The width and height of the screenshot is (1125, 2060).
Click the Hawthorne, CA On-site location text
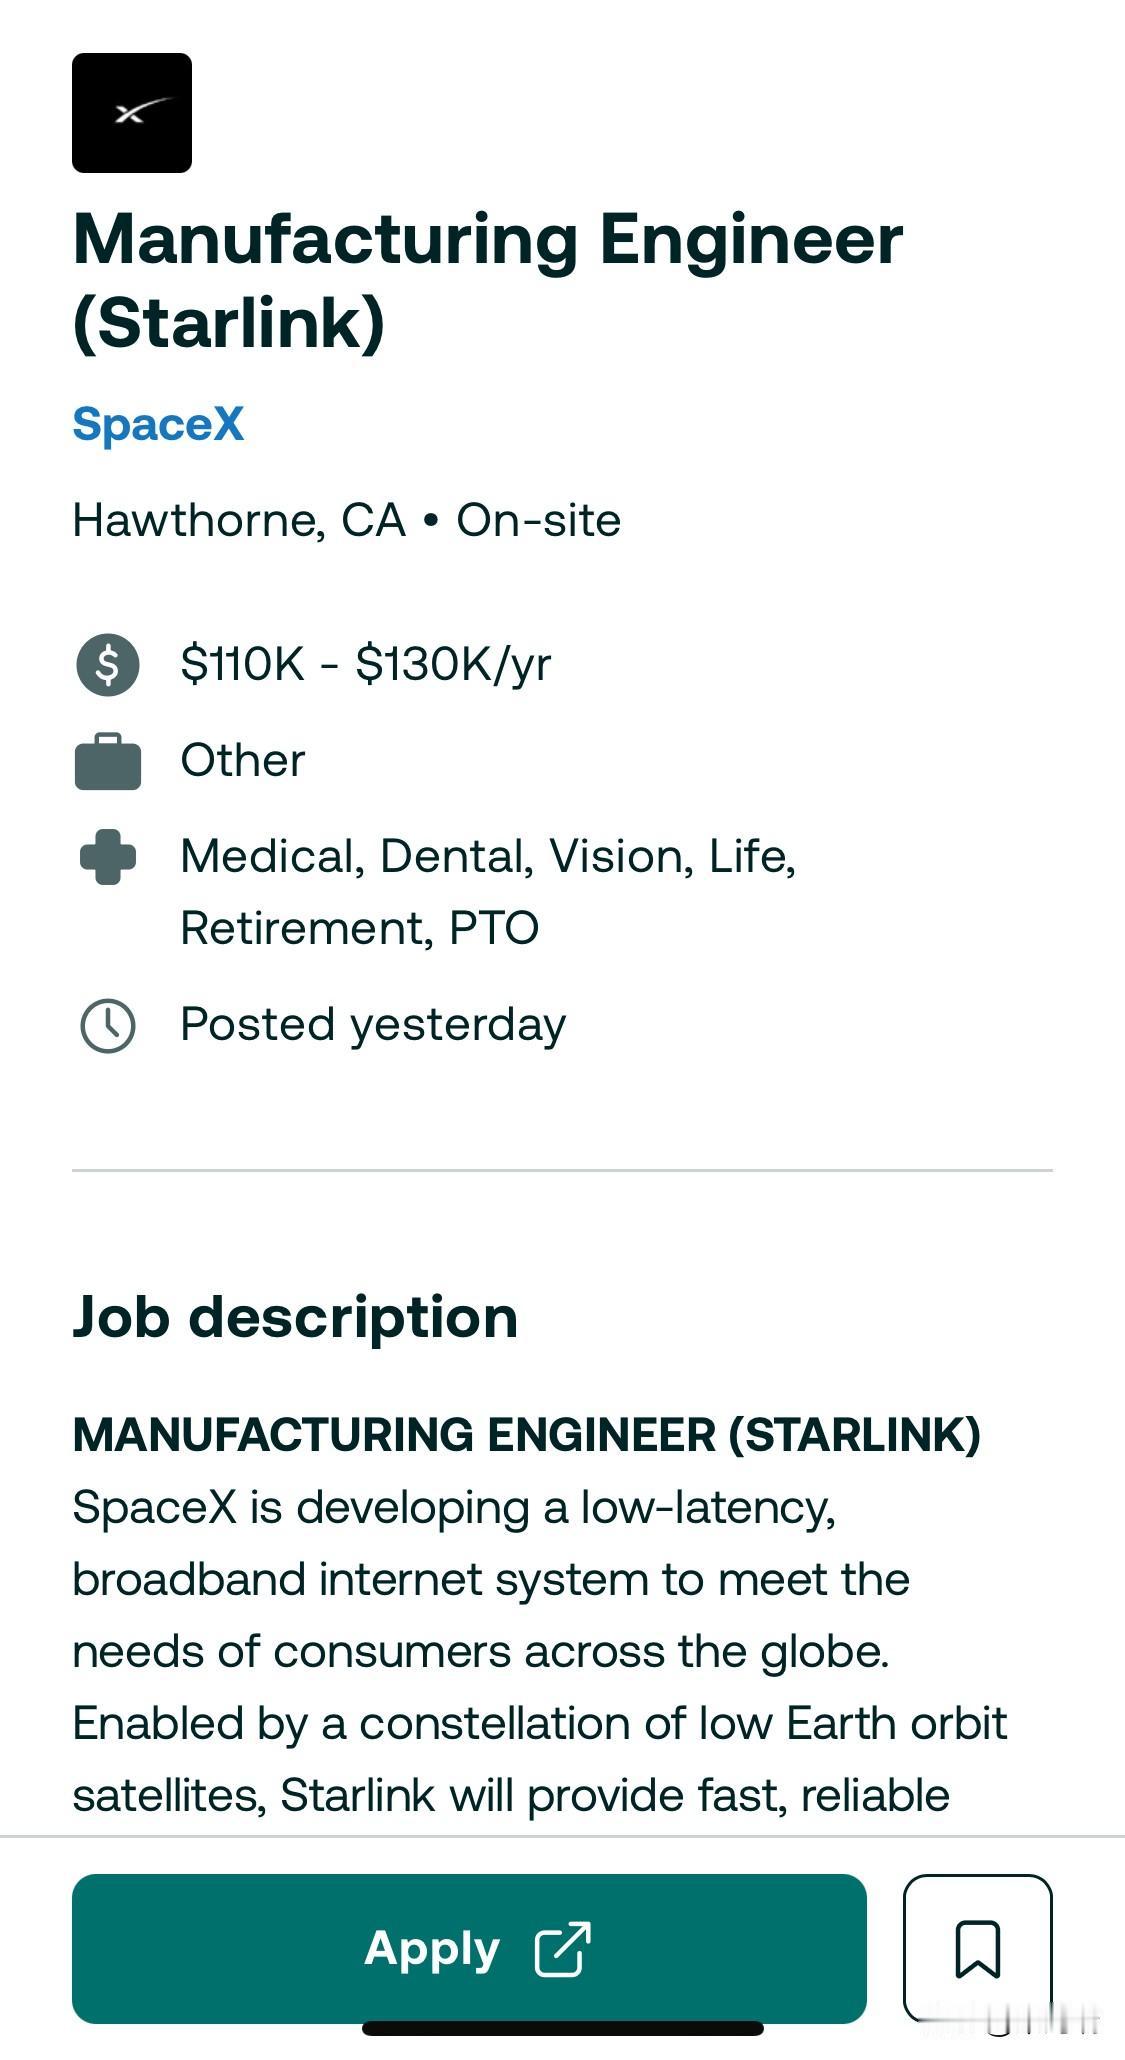(347, 521)
